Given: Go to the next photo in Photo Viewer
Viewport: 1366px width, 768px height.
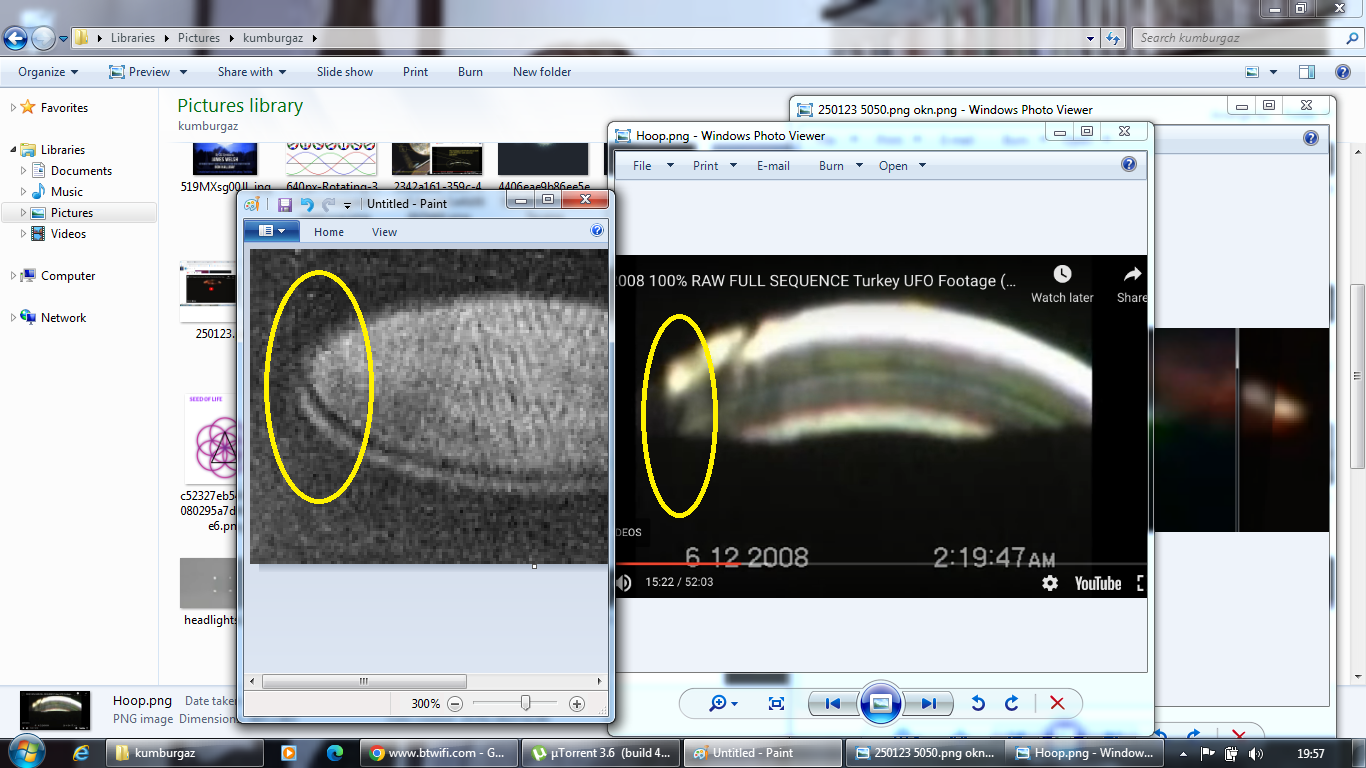Looking at the screenshot, I should [928, 704].
